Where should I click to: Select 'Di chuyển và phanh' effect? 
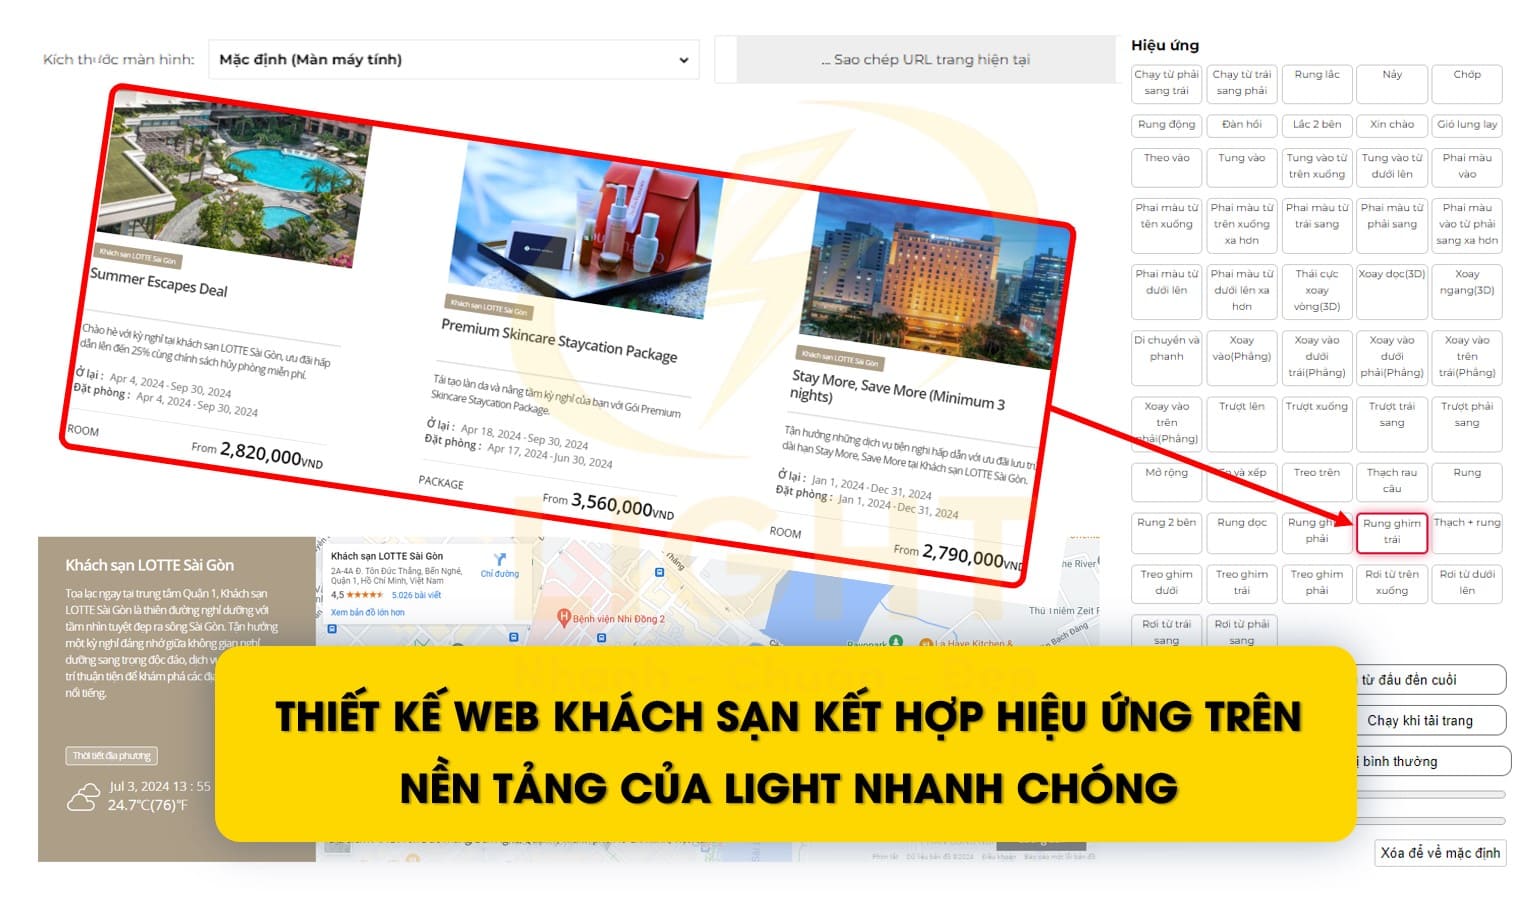click(x=1166, y=358)
